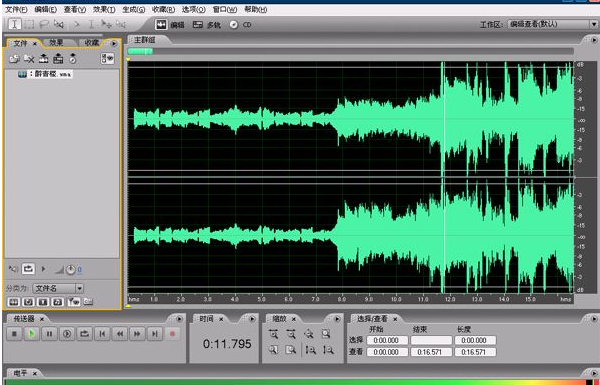This screenshot has height=385, width=600.
Task: Toggle Auto-Play in the Files panel
Action: [x=13, y=269]
